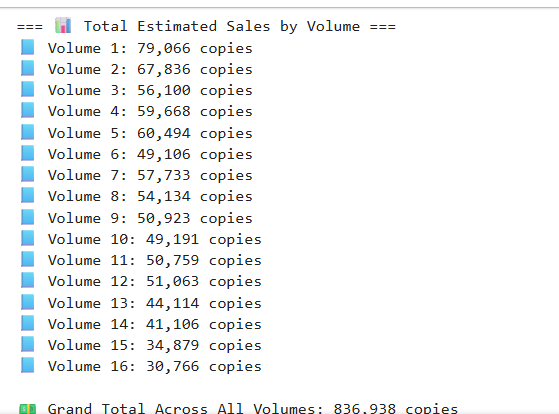Click the 'Volume 12: 51,063 copies' line
Image resolution: width=559 pixels, height=414 pixels.
(x=155, y=282)
